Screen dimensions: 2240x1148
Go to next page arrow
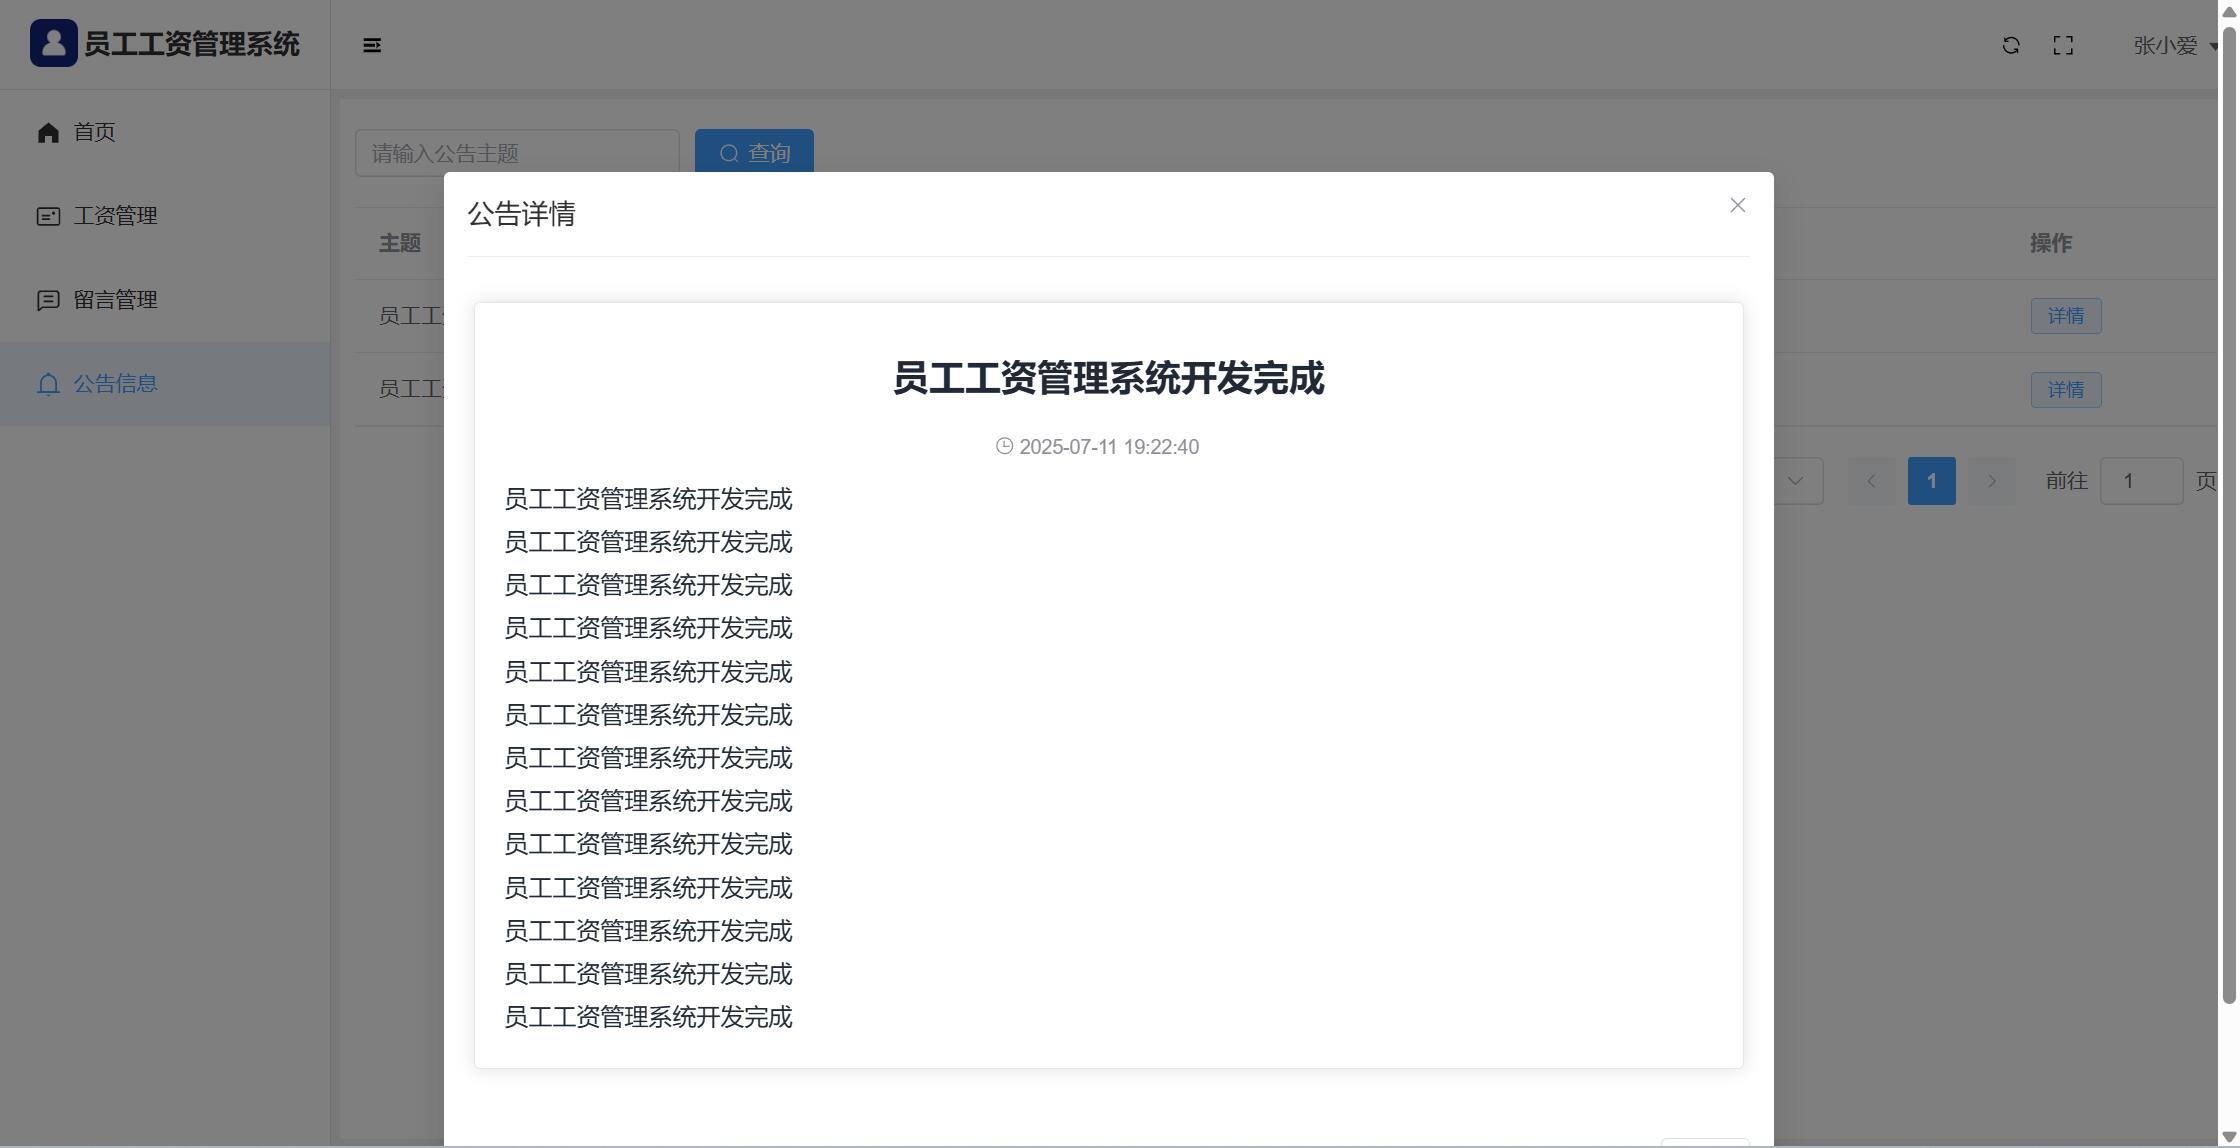1991,481
